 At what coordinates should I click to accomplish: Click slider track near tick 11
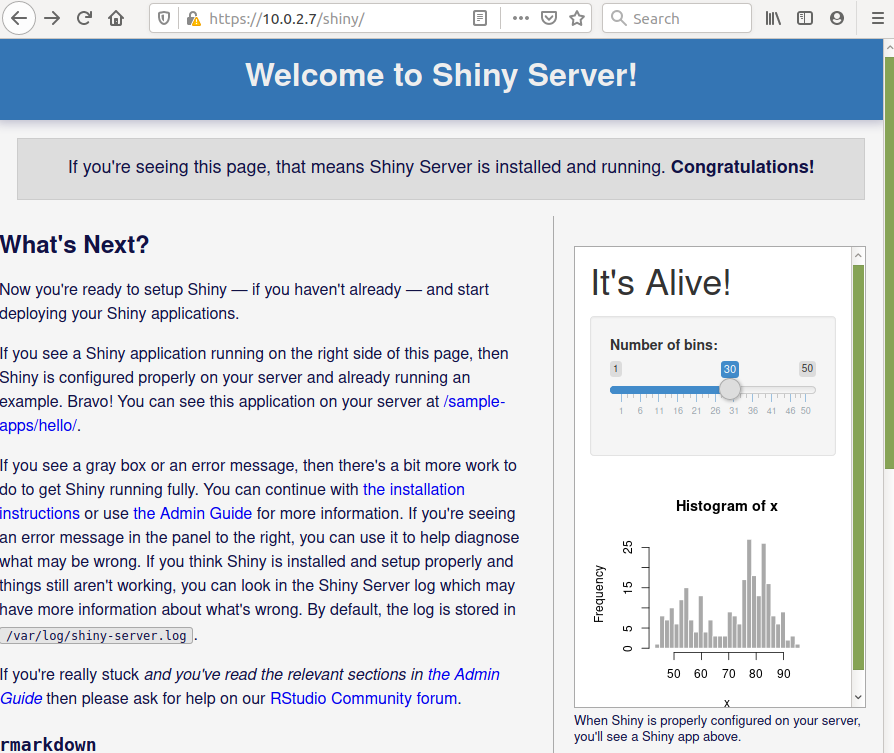(x=659, y=390)
